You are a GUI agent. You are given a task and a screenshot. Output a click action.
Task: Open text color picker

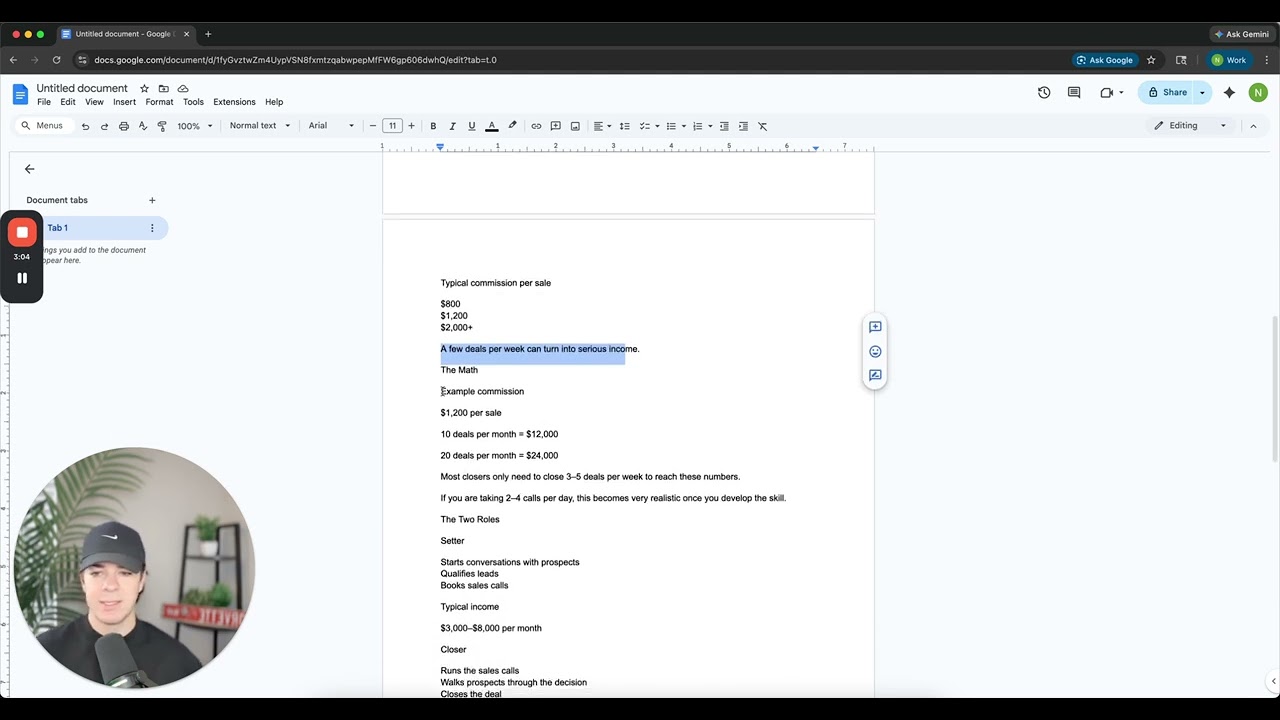(x=492, y=126)
